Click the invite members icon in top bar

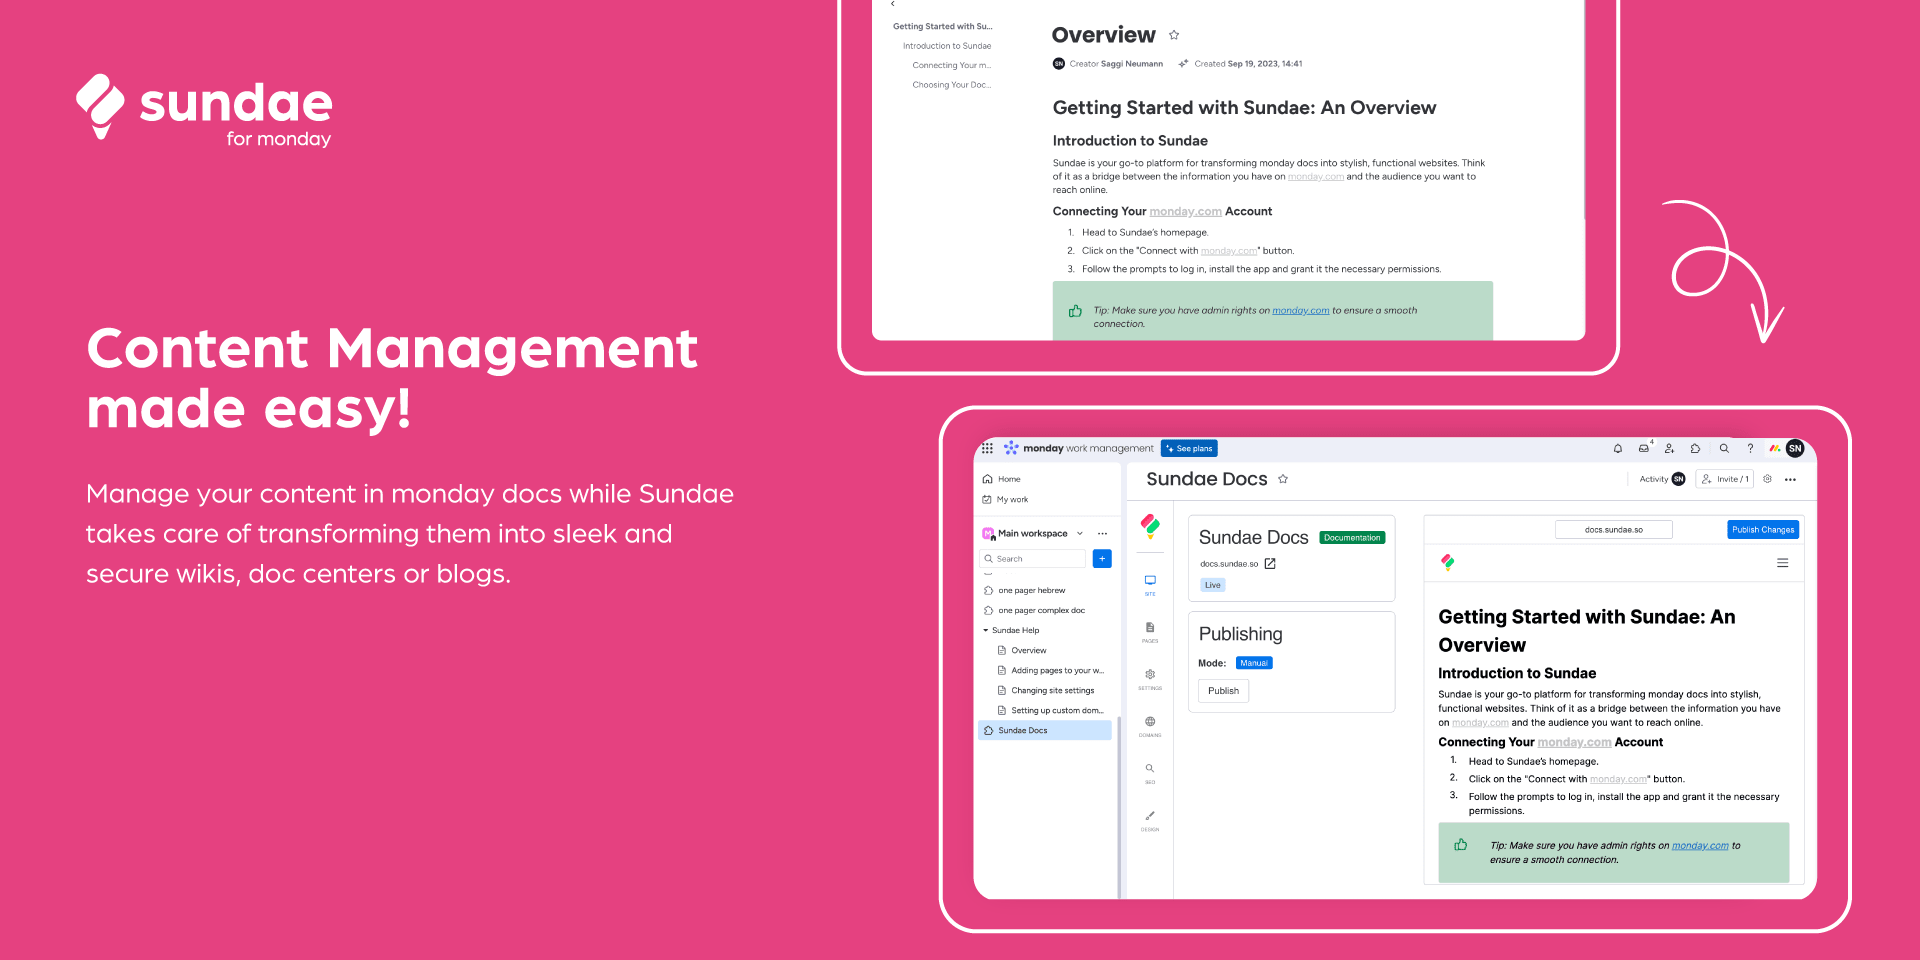1669,448
